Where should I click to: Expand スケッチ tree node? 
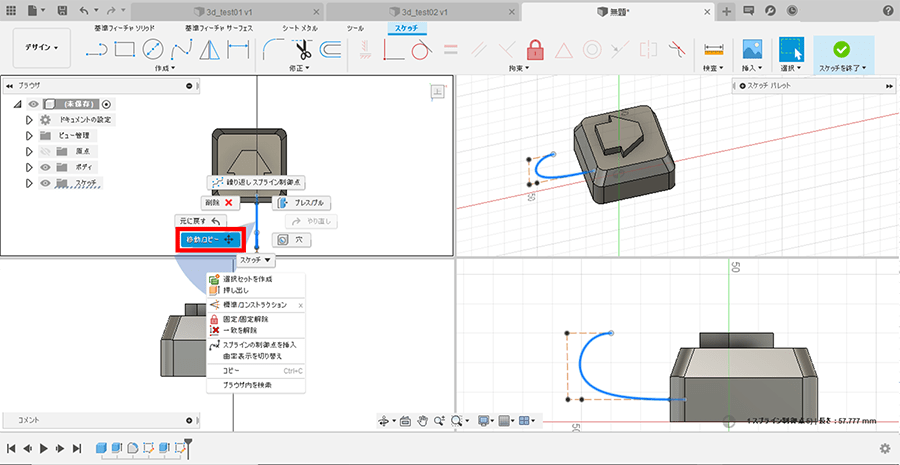click(x=29, y=183)
